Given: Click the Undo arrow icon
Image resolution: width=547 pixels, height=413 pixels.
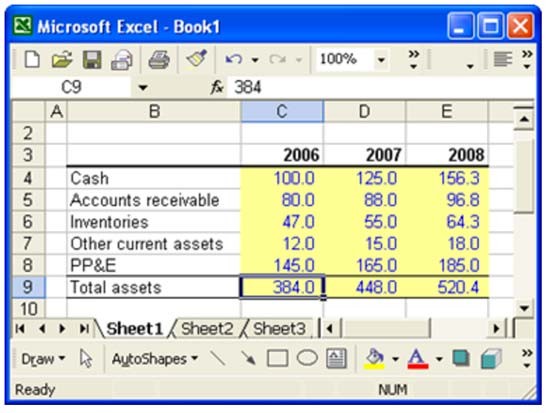Looking at the screenshot, I should 234,59.
